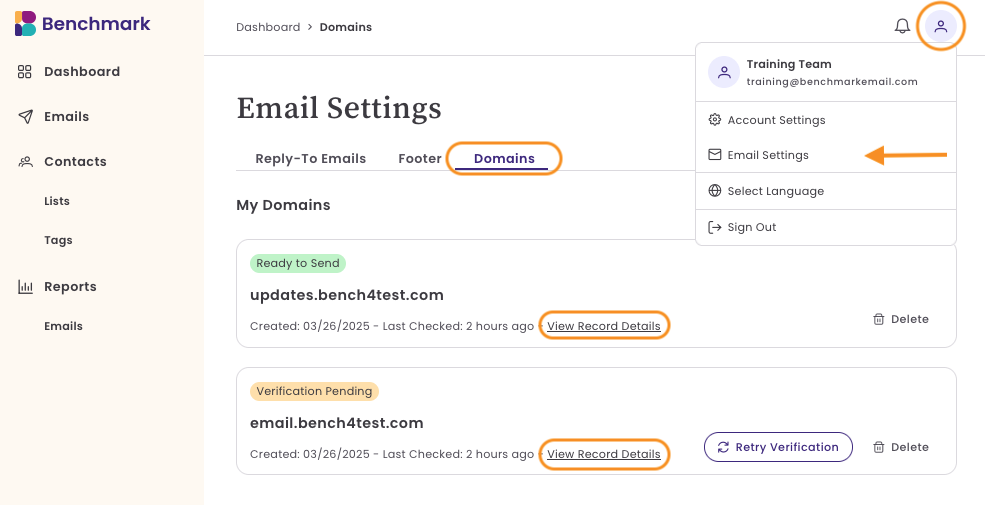Click the Contacts people icon
This screenshot has height=505, width=985.
click(25, 161)
